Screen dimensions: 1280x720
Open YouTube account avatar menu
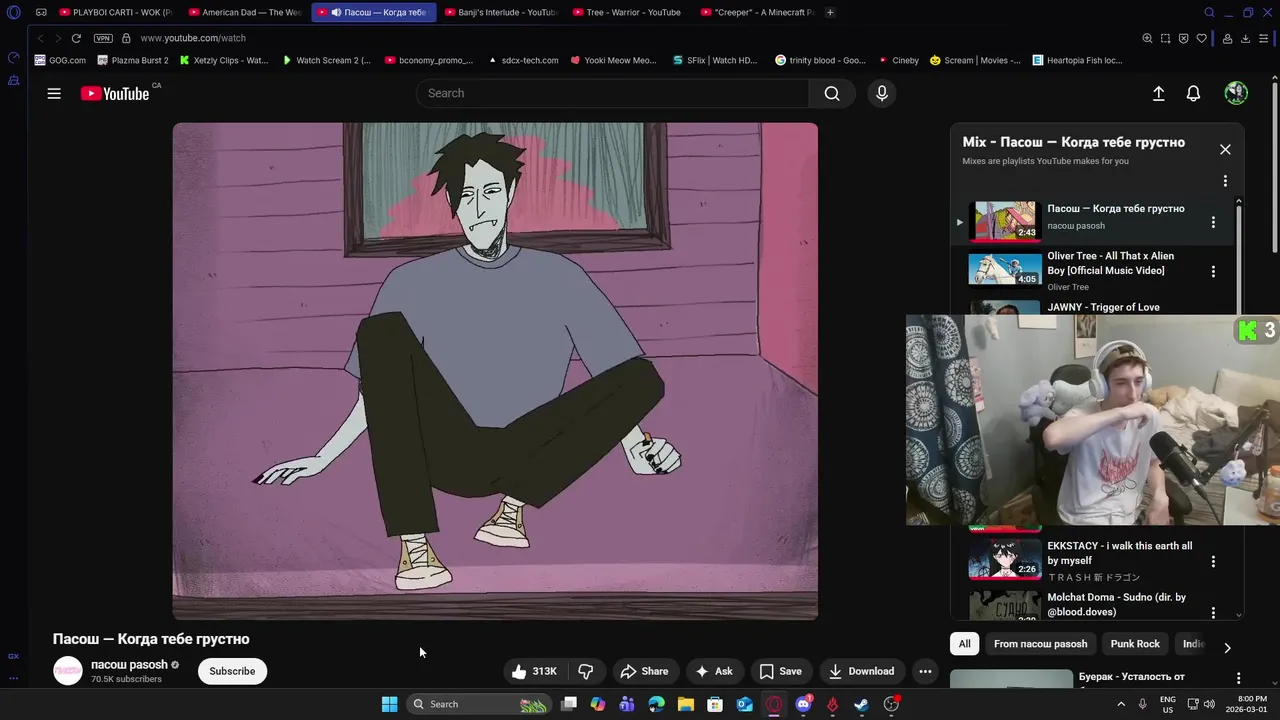click(1236, 93)
